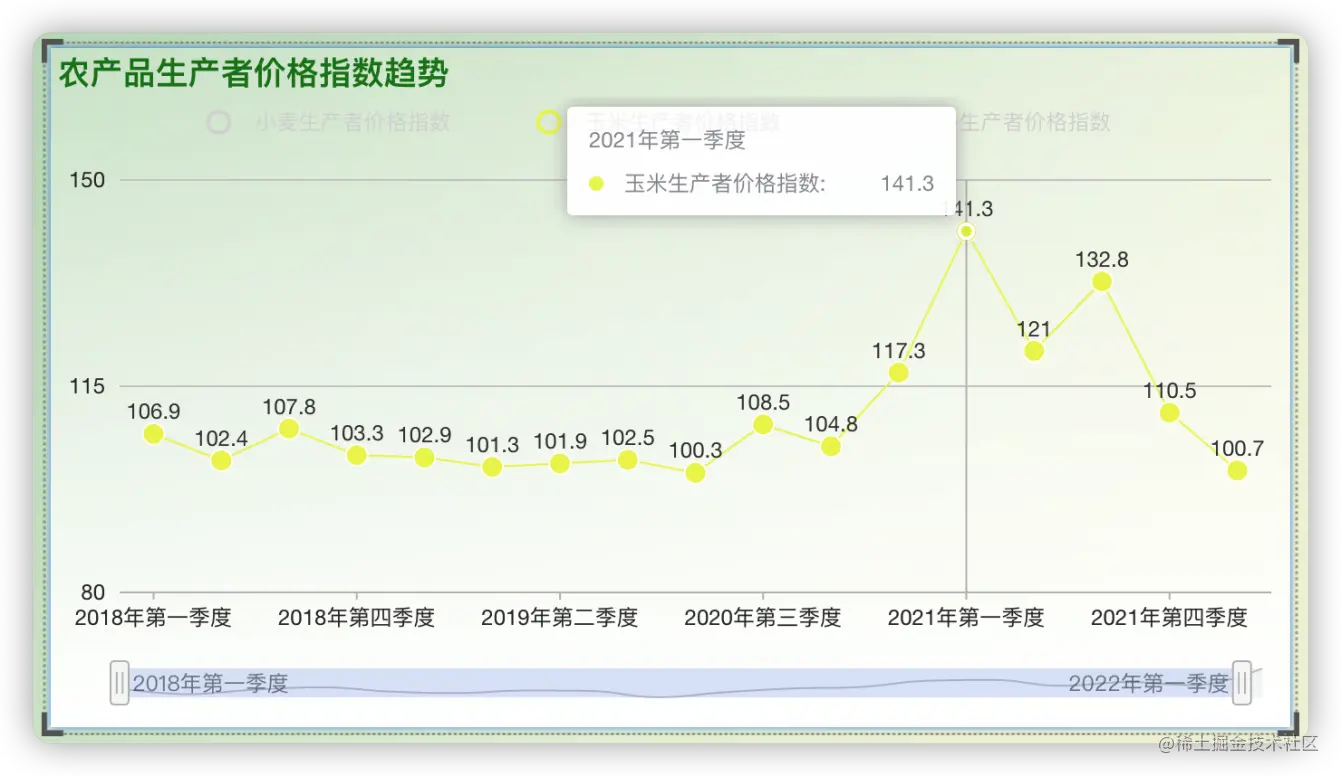
Task: Toggle the 玉米生产者价格指数 yellow legend circle
Action: [549, 123]
